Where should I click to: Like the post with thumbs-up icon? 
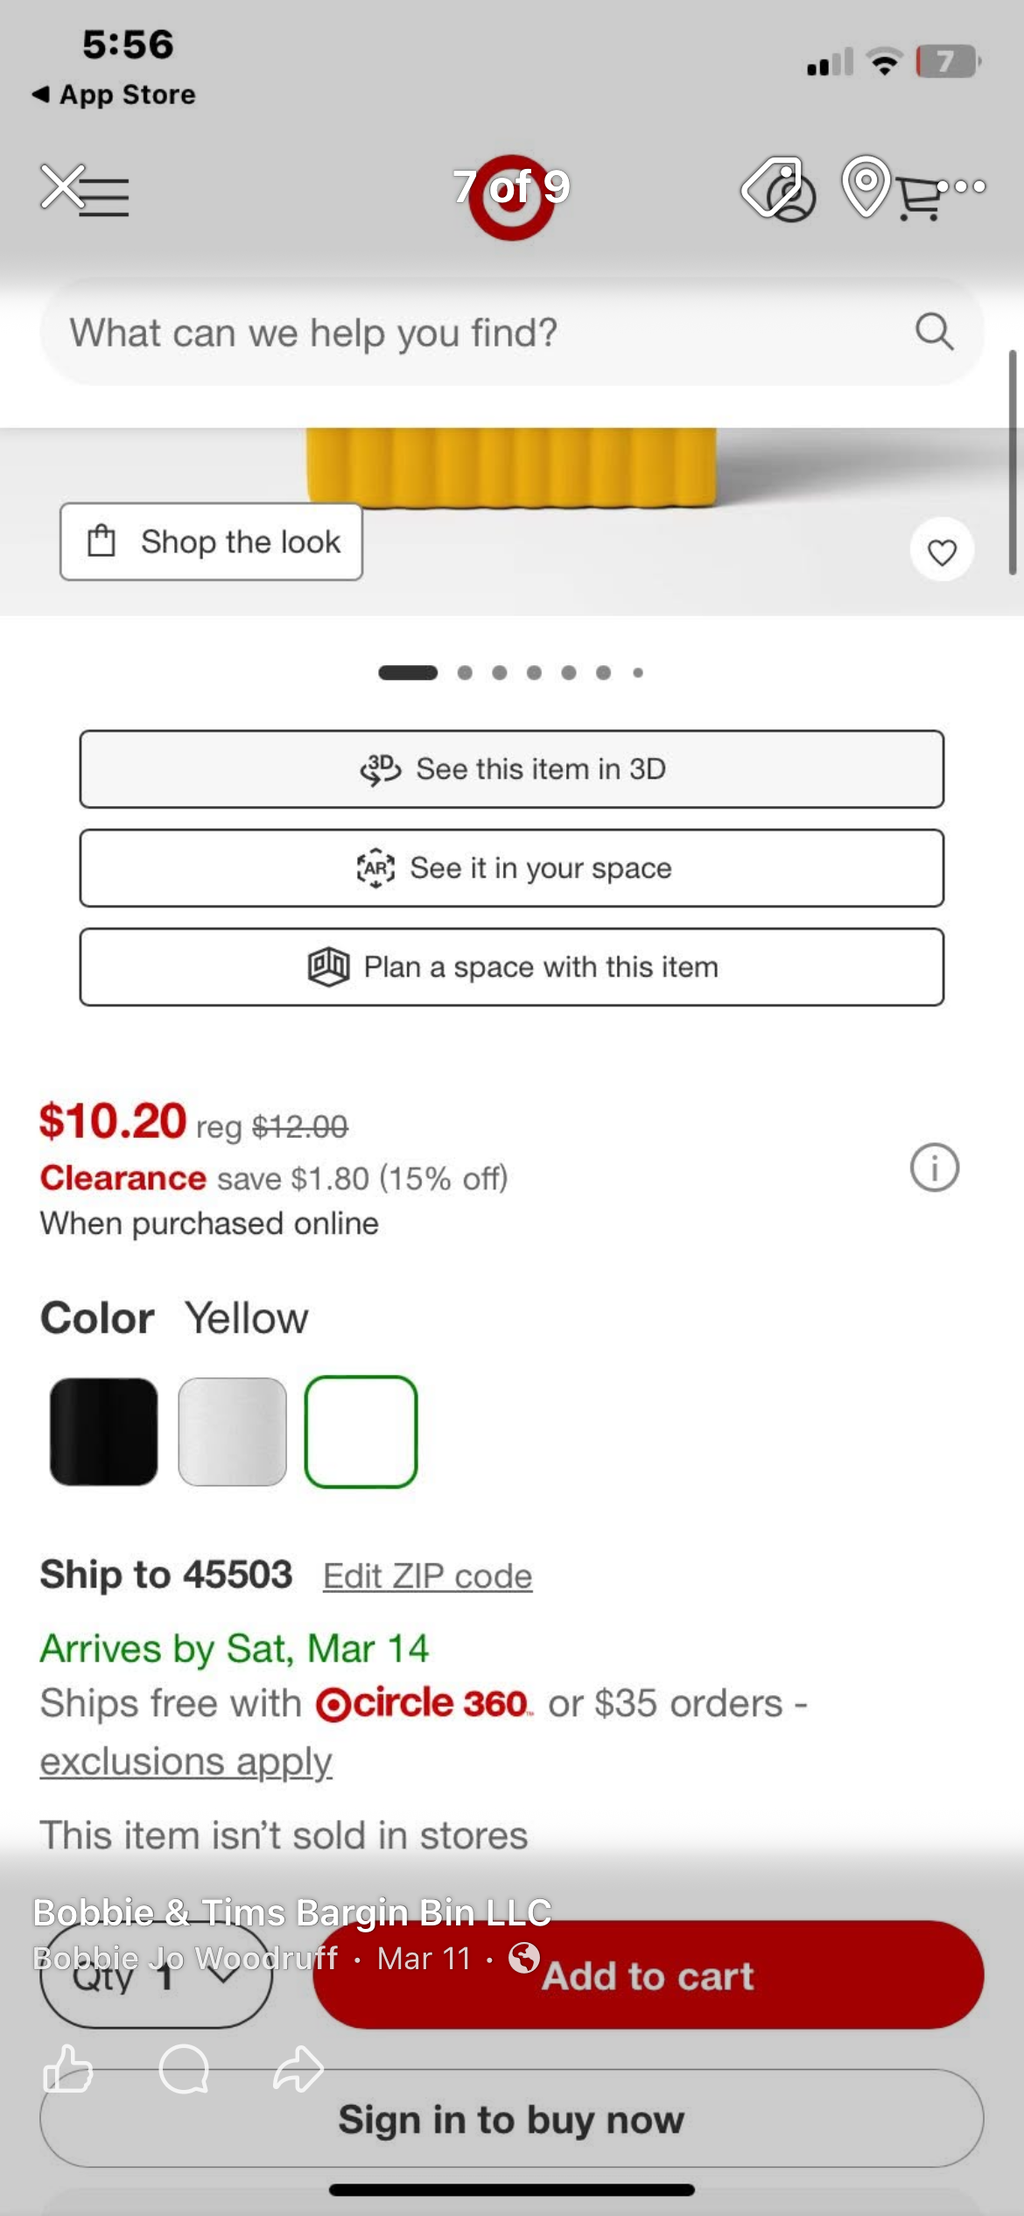(68, 2068)
